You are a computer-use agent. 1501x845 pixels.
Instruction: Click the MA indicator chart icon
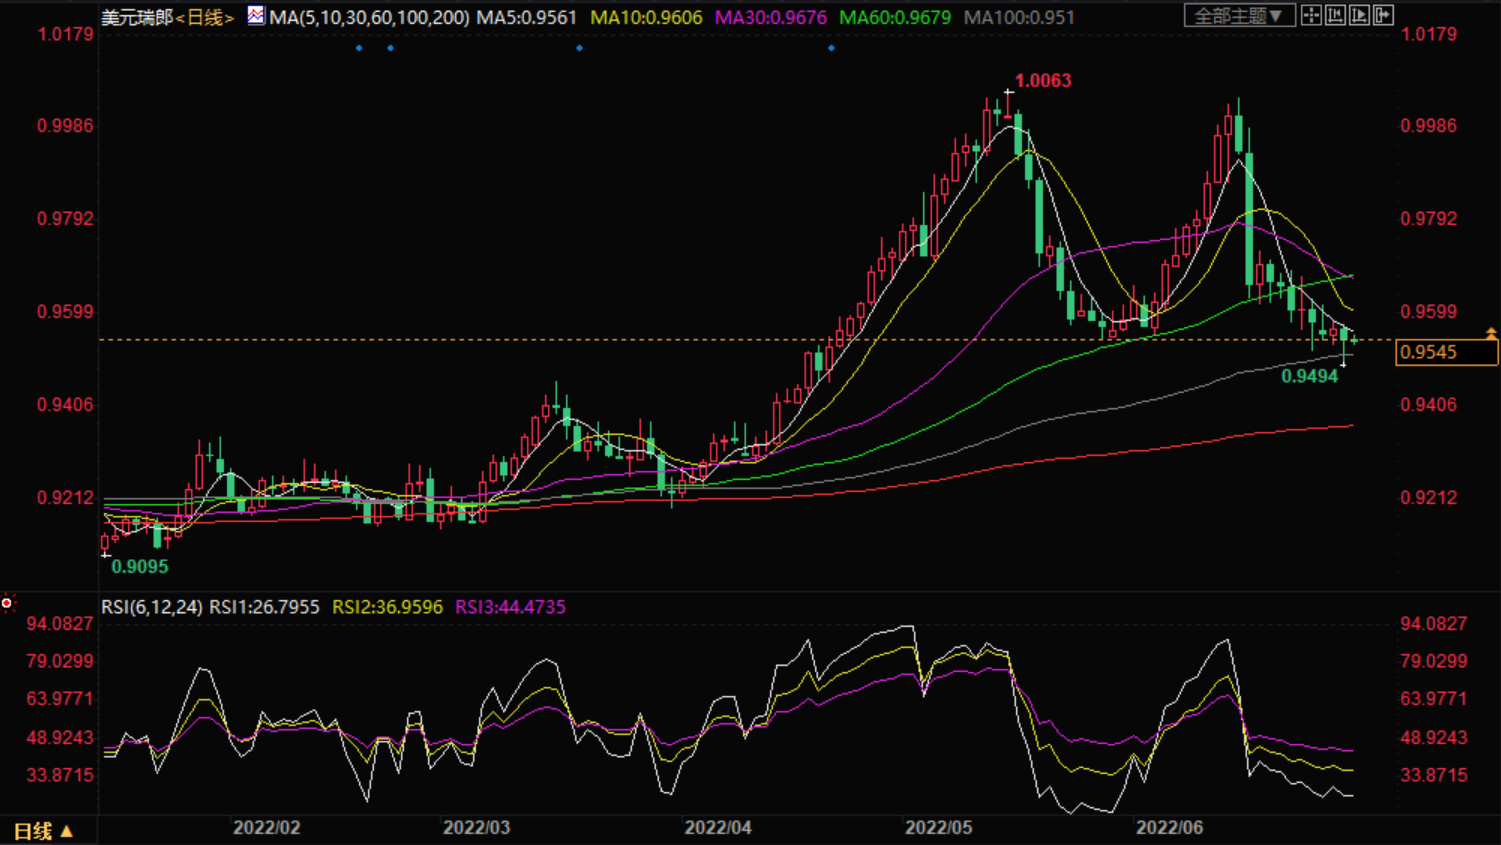click(x=256, y=15)
